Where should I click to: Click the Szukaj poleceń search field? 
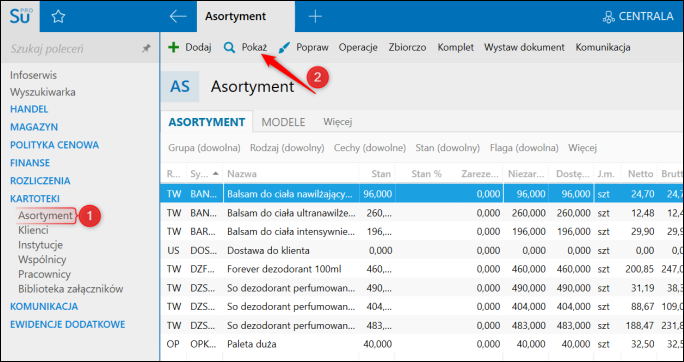pos(80,49)
